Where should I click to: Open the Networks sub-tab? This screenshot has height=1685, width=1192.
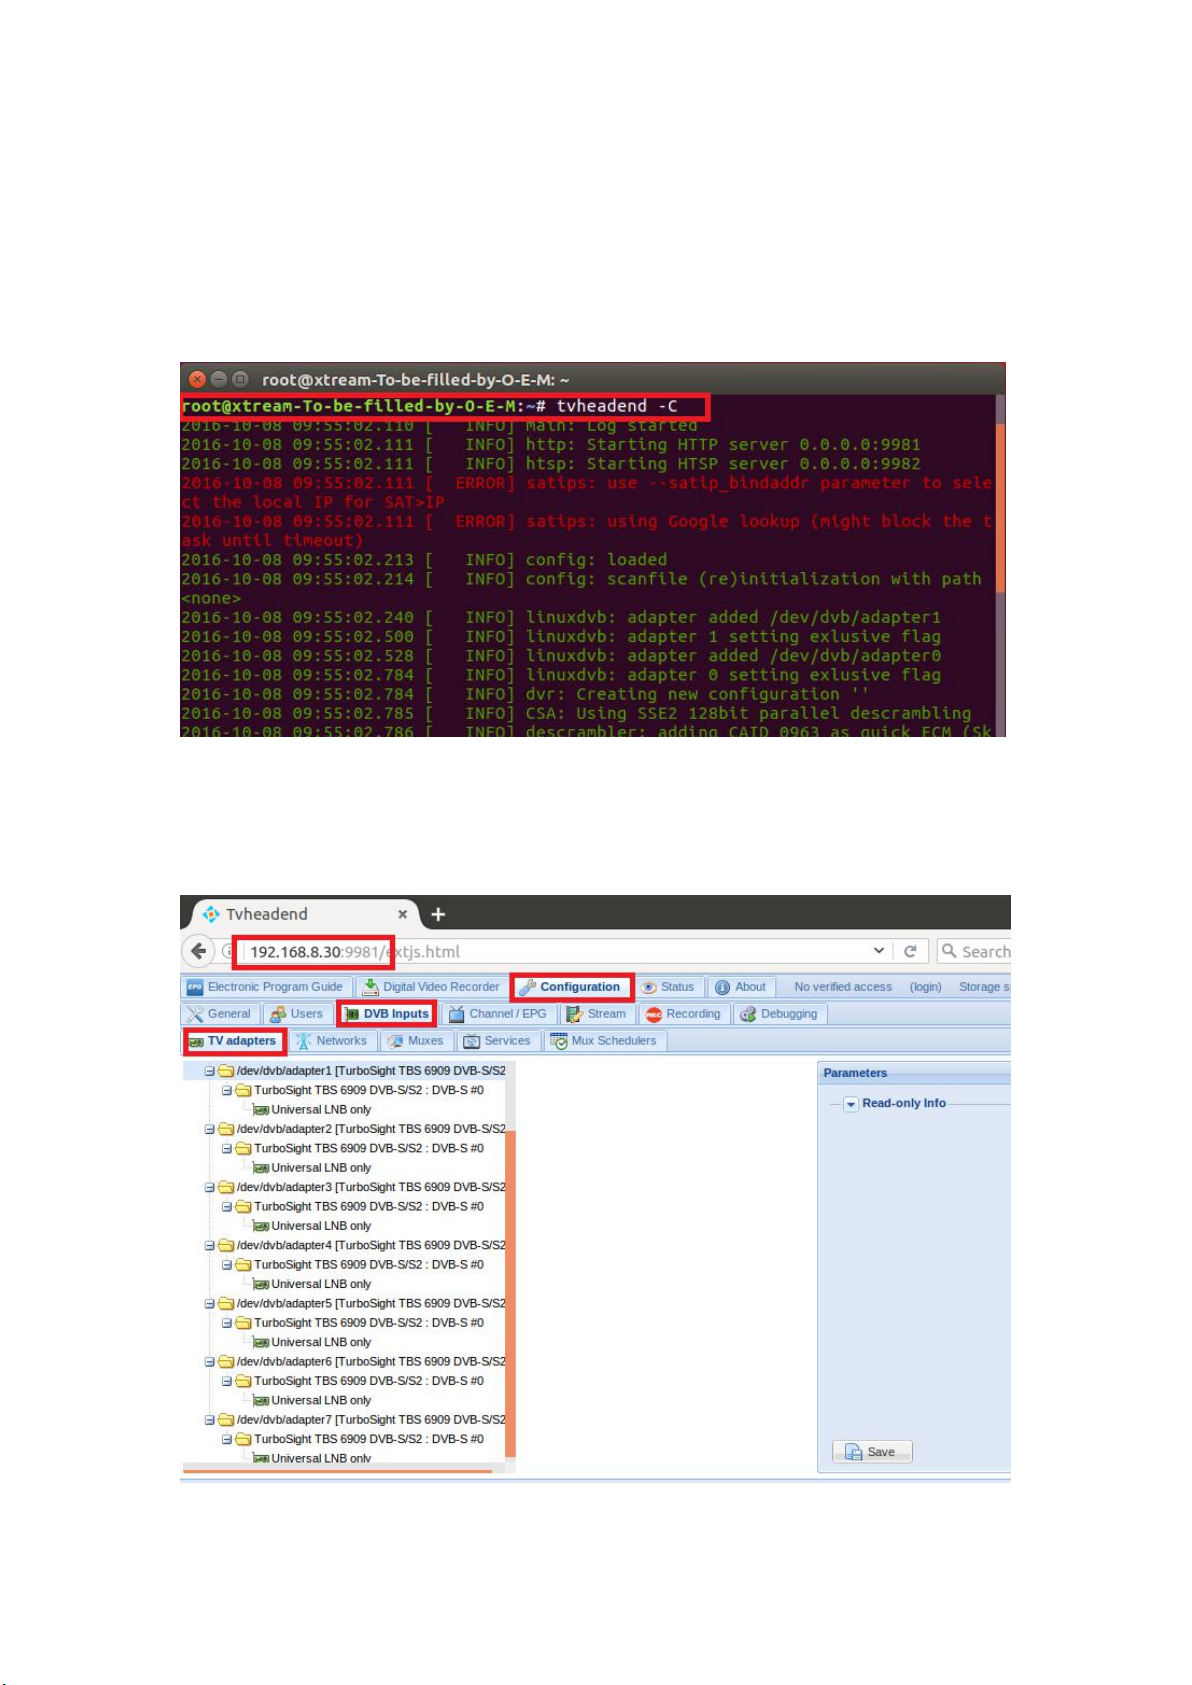[x=331, y=1041]
